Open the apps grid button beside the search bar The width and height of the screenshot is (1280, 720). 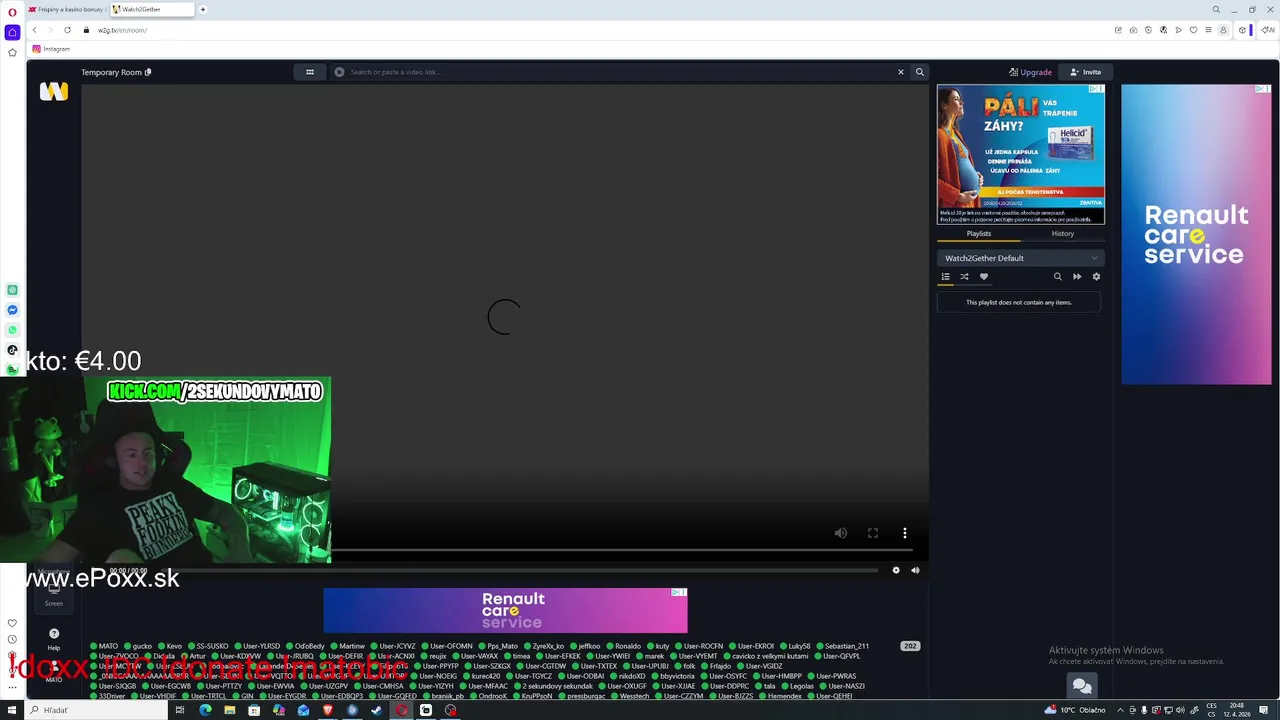coord(310,72)
